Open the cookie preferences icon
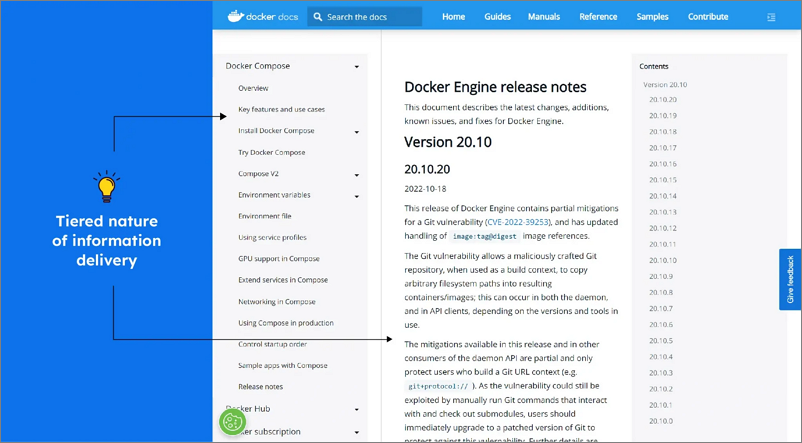 pyautogui.click(x=233, y=422)
